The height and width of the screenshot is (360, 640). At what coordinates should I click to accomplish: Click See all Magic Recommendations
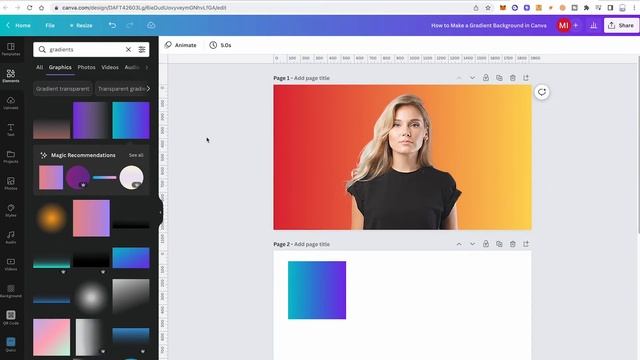point(136,155)
